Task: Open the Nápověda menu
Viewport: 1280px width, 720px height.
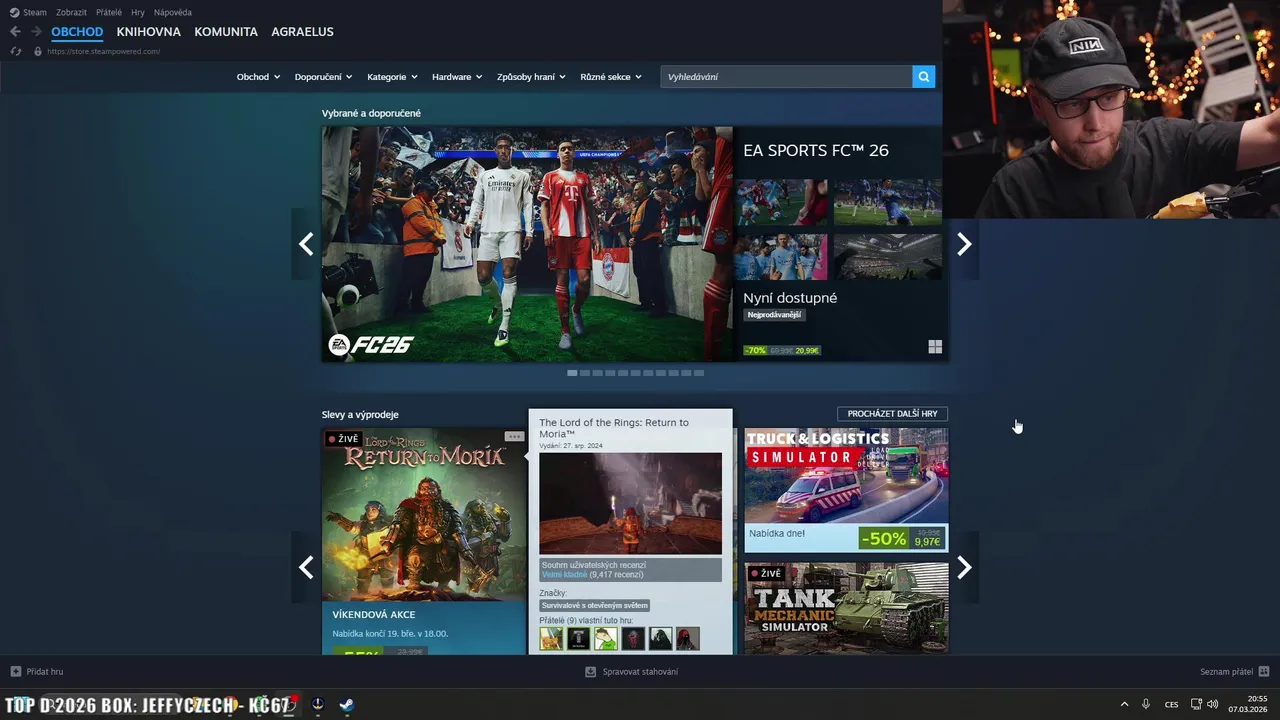Action: click(x=173, y=12)
